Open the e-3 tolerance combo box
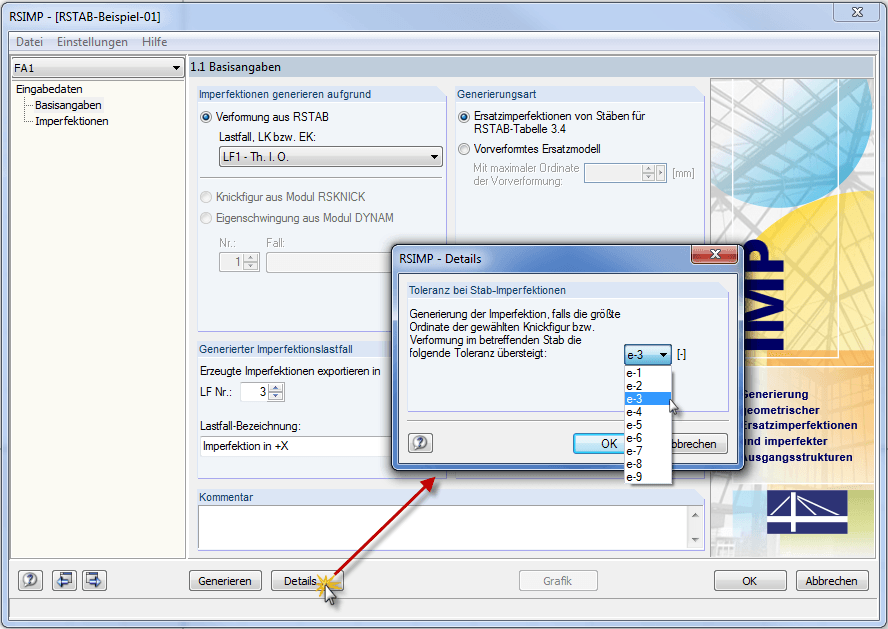The width and height of the screenshot is (888, 629). (x=648, y=355)
